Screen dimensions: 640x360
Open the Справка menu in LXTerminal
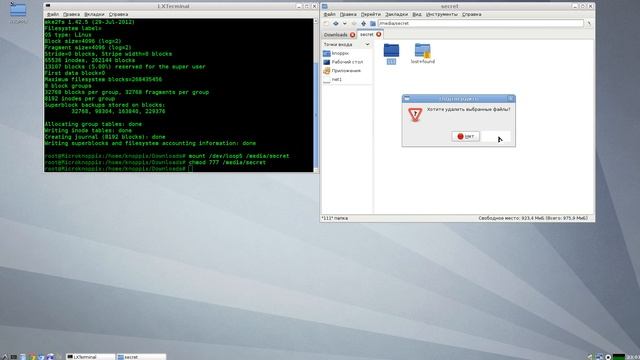pyautogui.click(x=118, y=14)
